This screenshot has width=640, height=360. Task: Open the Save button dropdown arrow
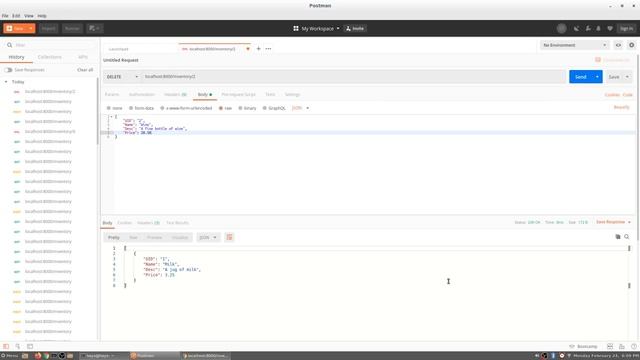point(627,77)
